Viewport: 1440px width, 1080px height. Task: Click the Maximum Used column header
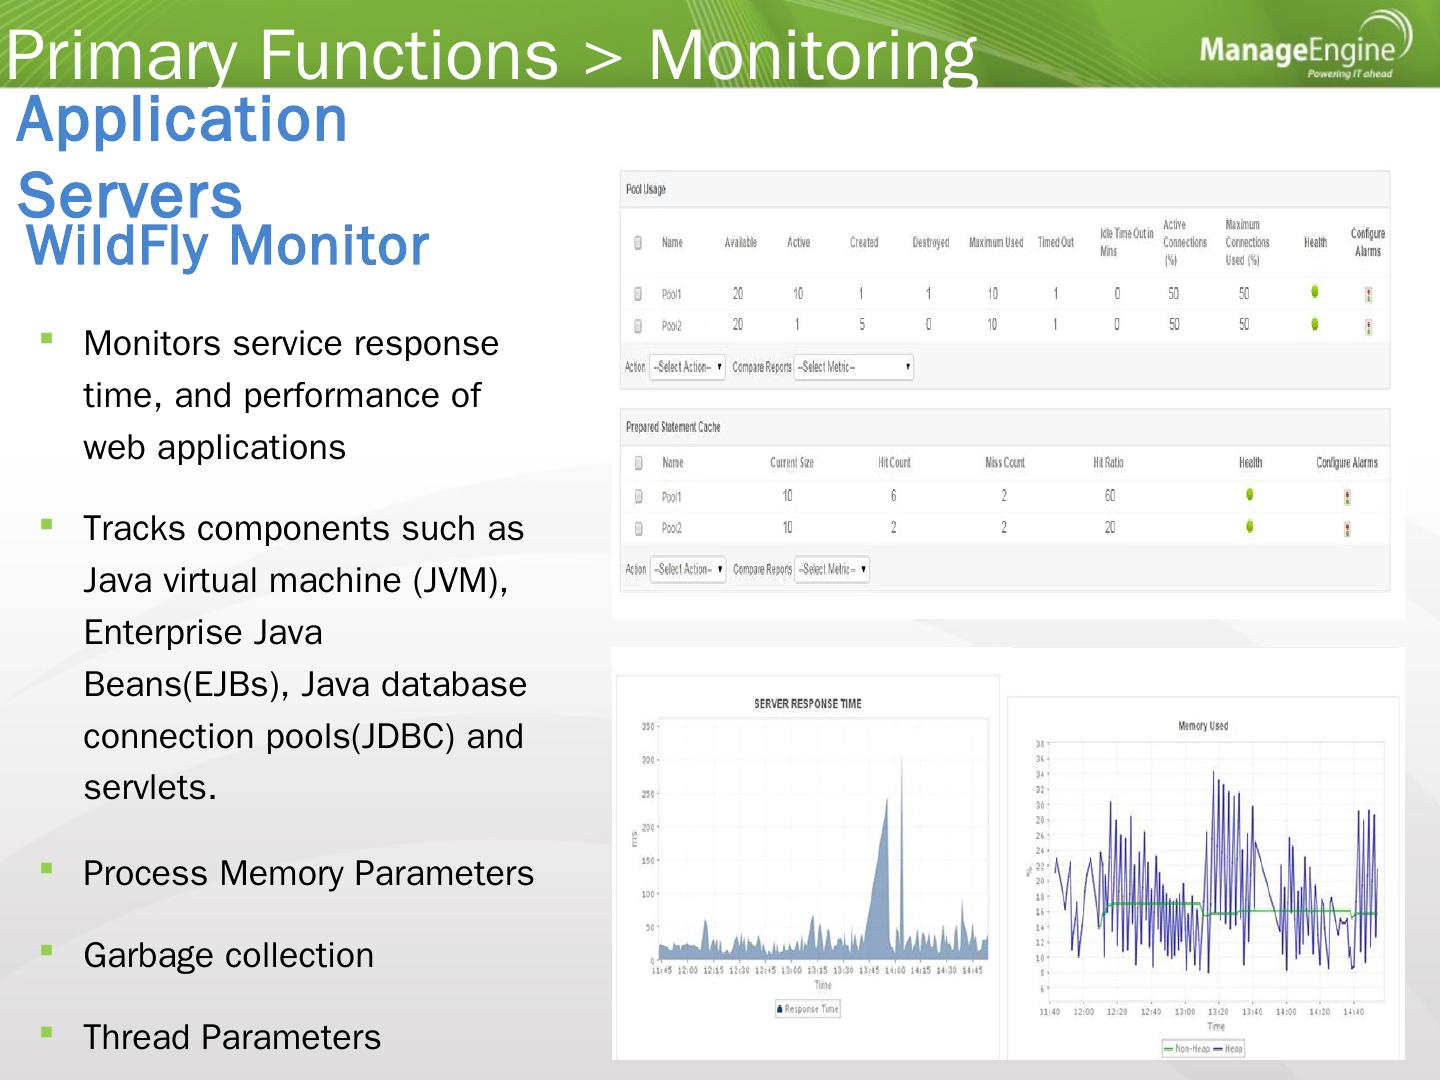tap(996, 242)
